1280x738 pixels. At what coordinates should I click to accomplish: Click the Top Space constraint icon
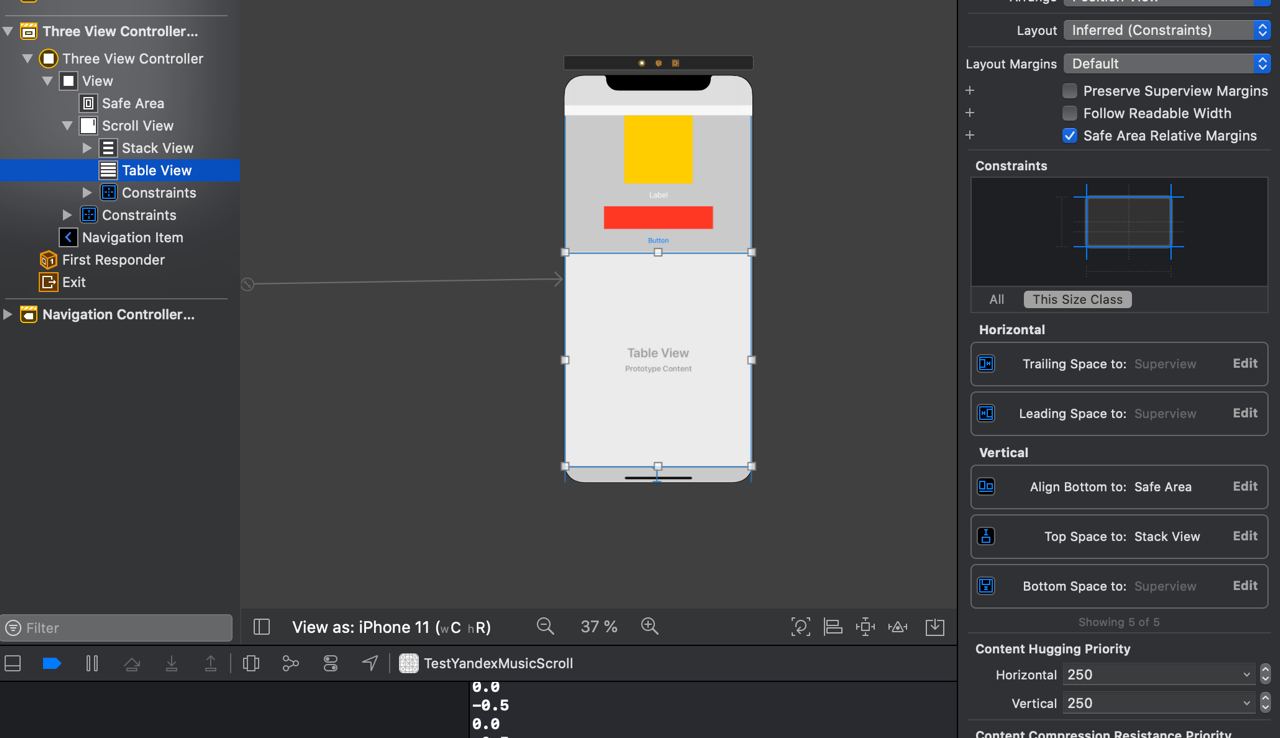pos(986,536)
